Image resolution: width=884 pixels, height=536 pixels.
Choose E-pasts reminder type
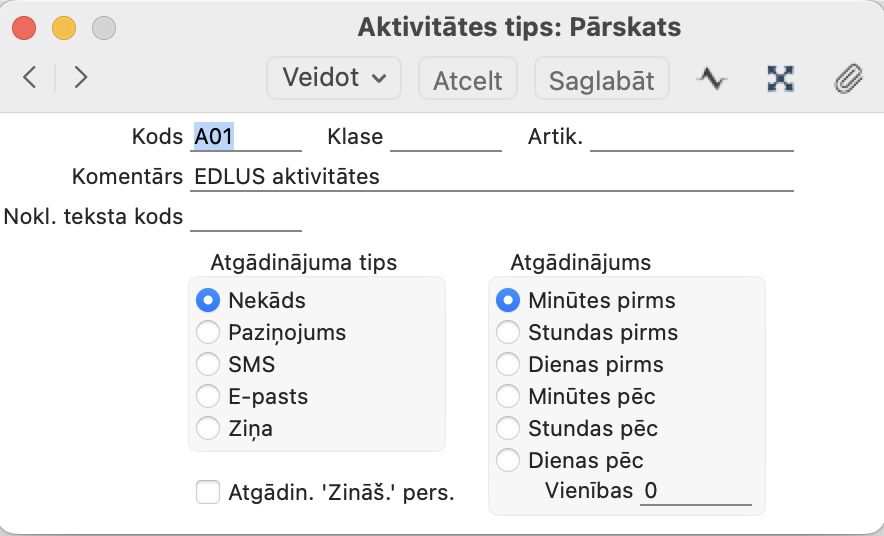(x=208, y=396)
